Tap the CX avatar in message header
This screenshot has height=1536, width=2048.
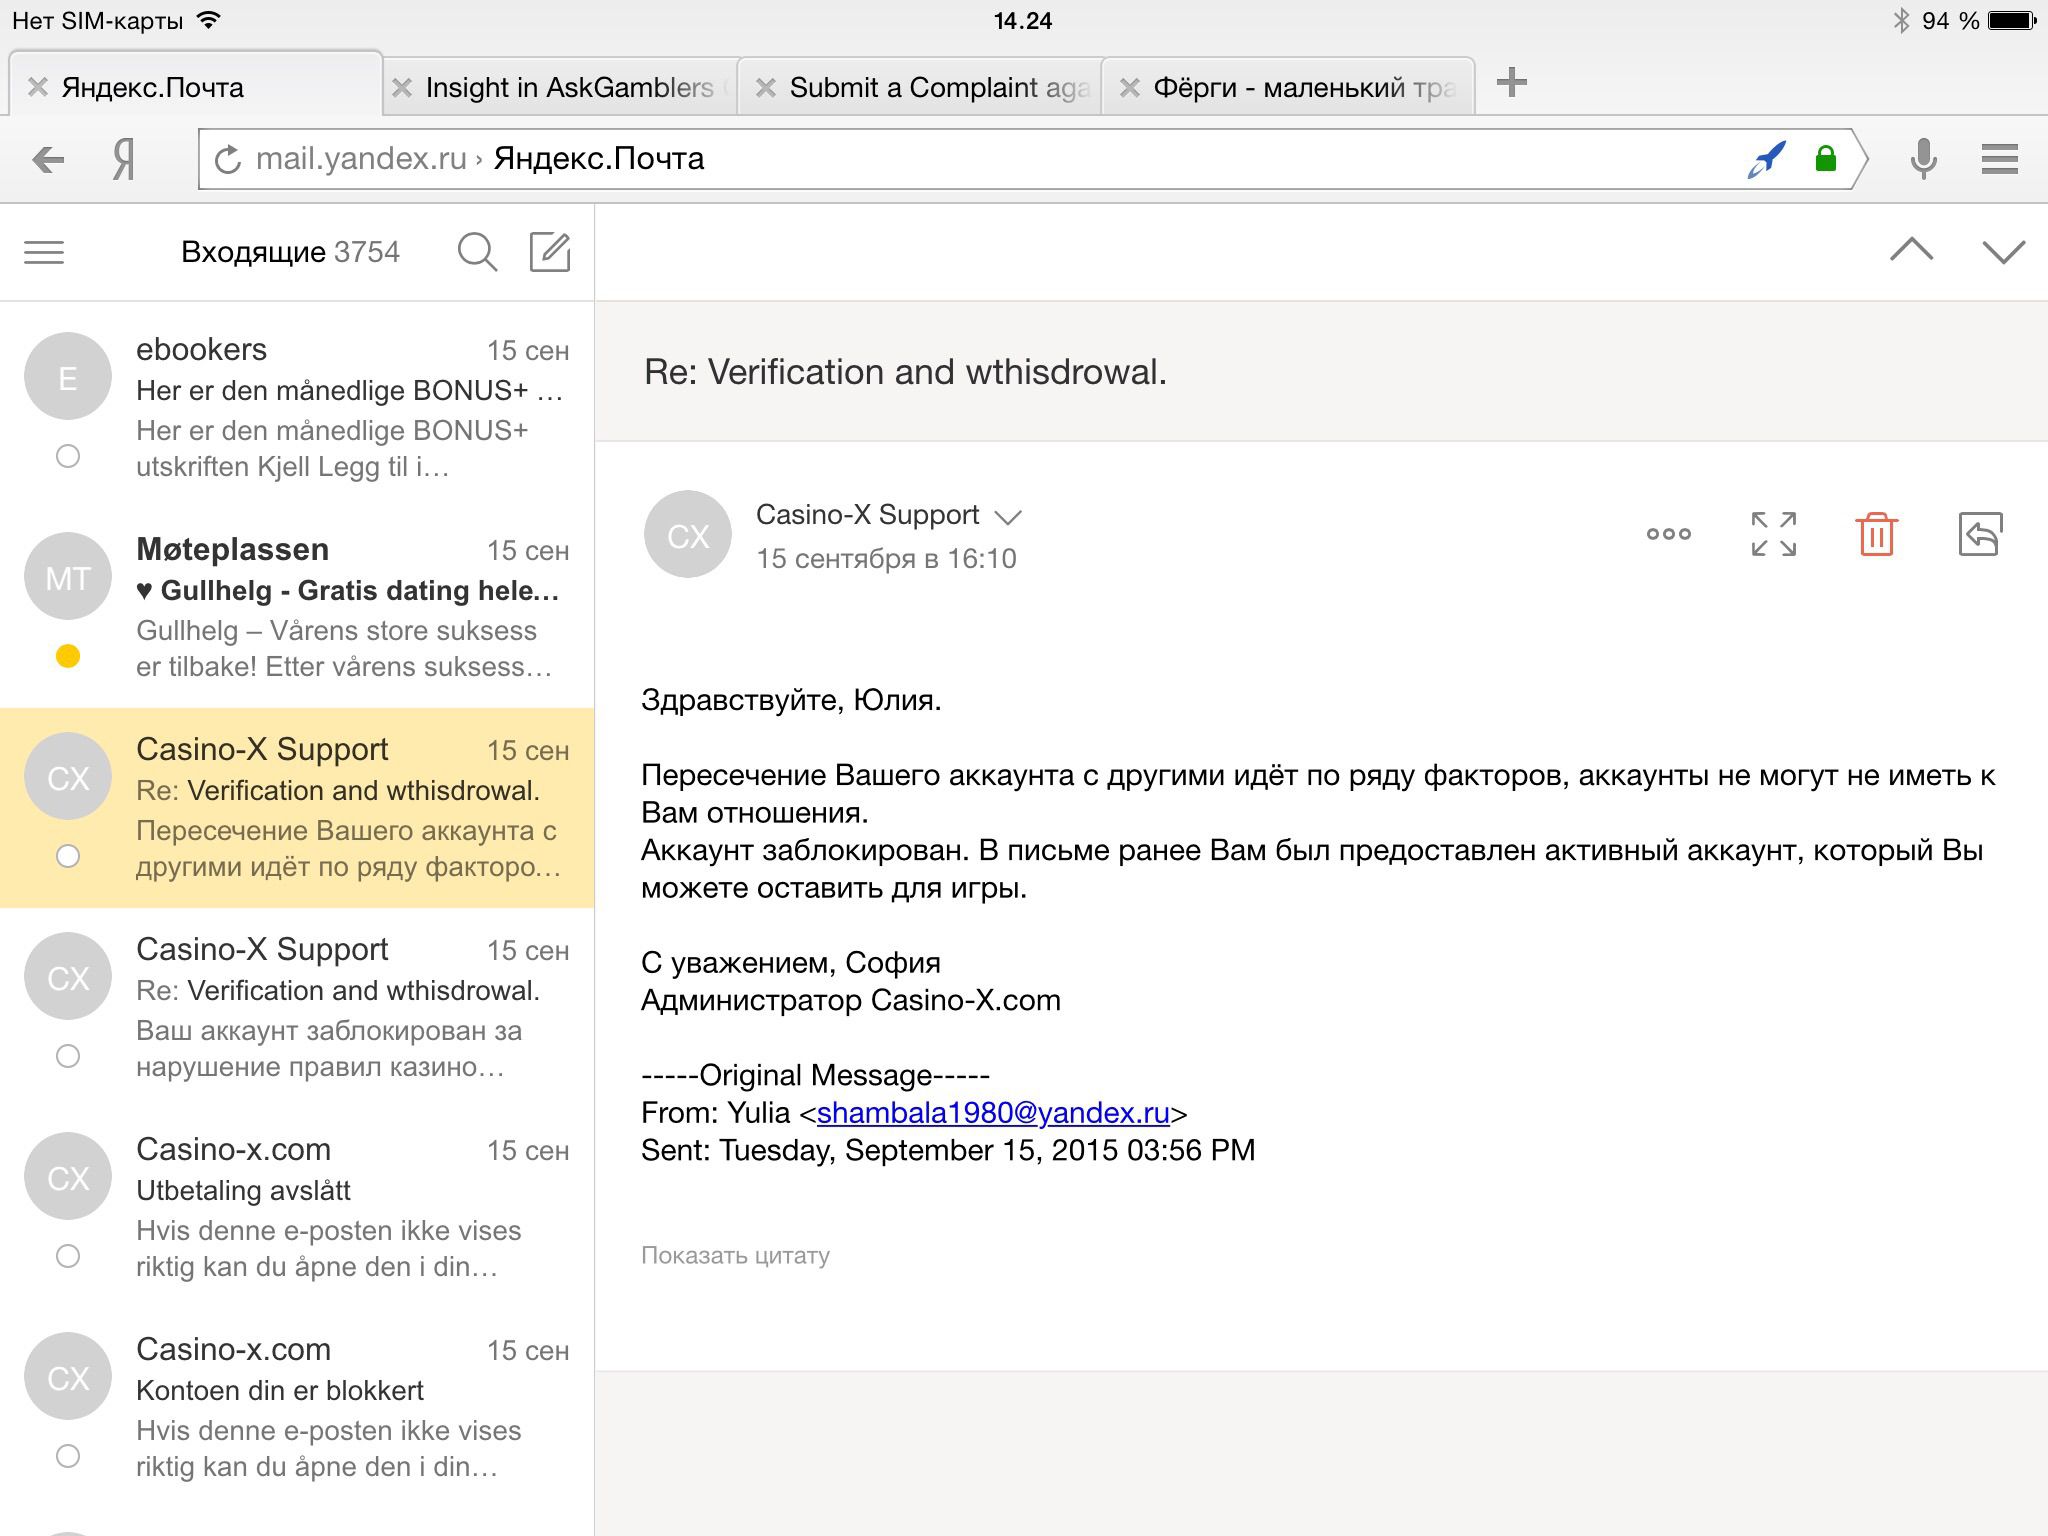[x=688, y=534]
